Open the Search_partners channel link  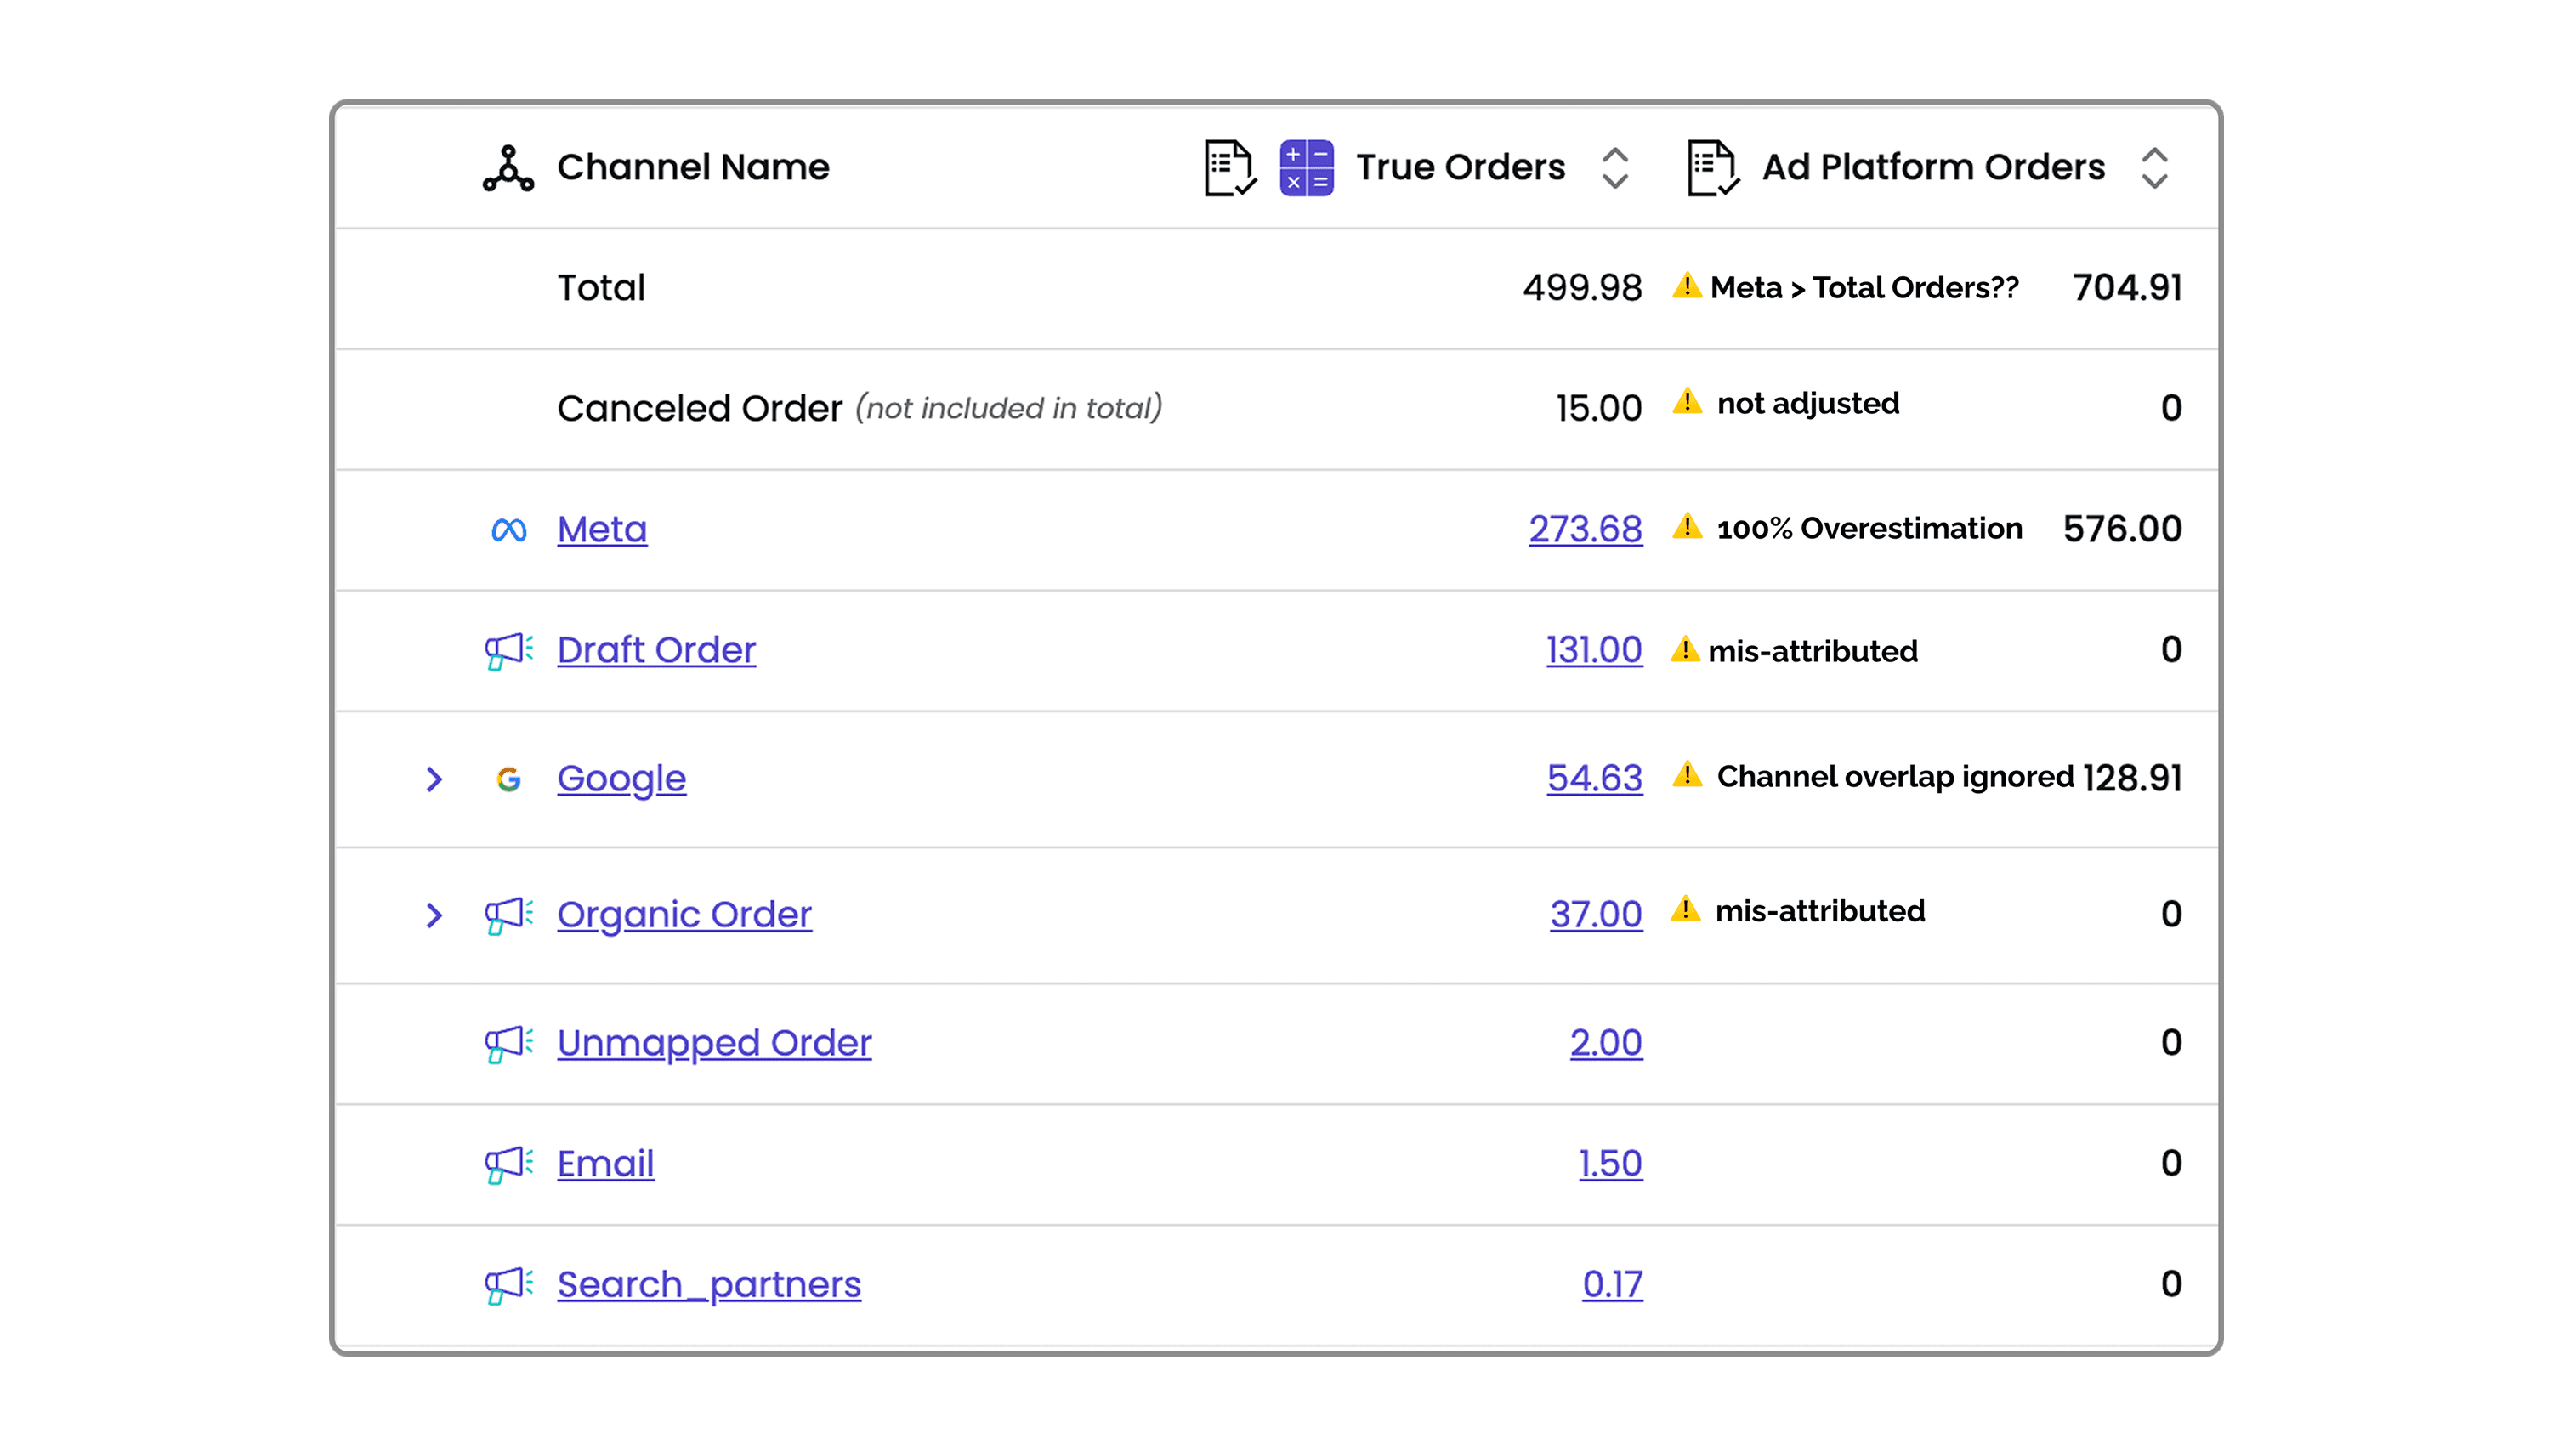tap(708, 1284)
